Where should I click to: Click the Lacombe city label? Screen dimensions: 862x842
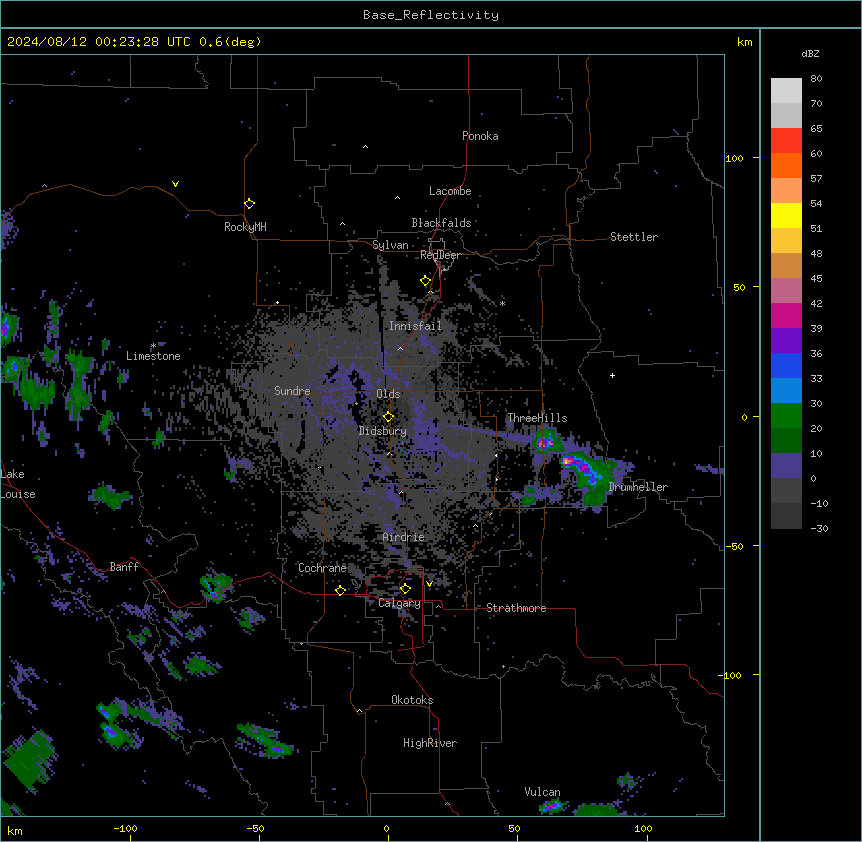pos(450,191)
